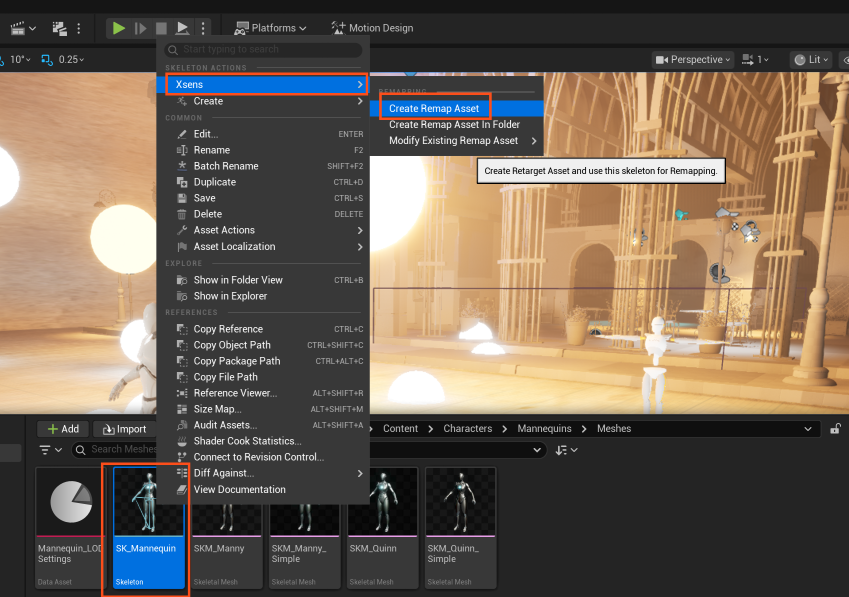The width and height of the screenshot is (849, 597).
Task: Open the camera speed dropdown showing 1
Action: (755, 60)
